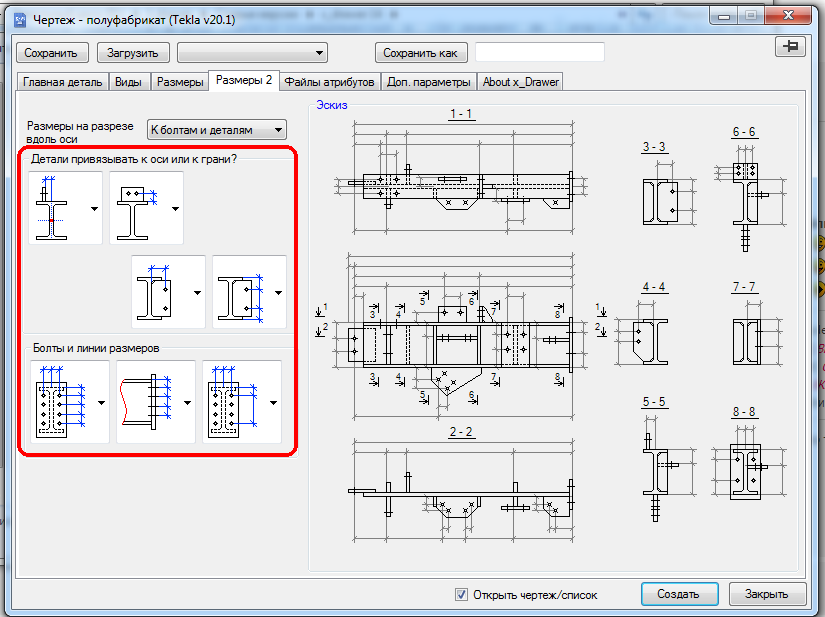Open the arrow beside the red-axis I-beam picture
Screen dimensions: 825x617
pos(94,208)
